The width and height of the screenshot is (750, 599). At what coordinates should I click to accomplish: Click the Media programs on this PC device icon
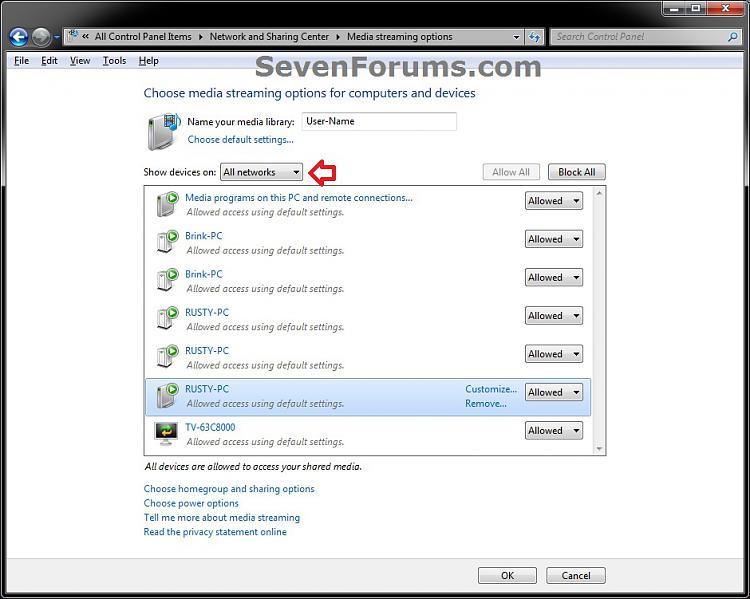[167, 204]
